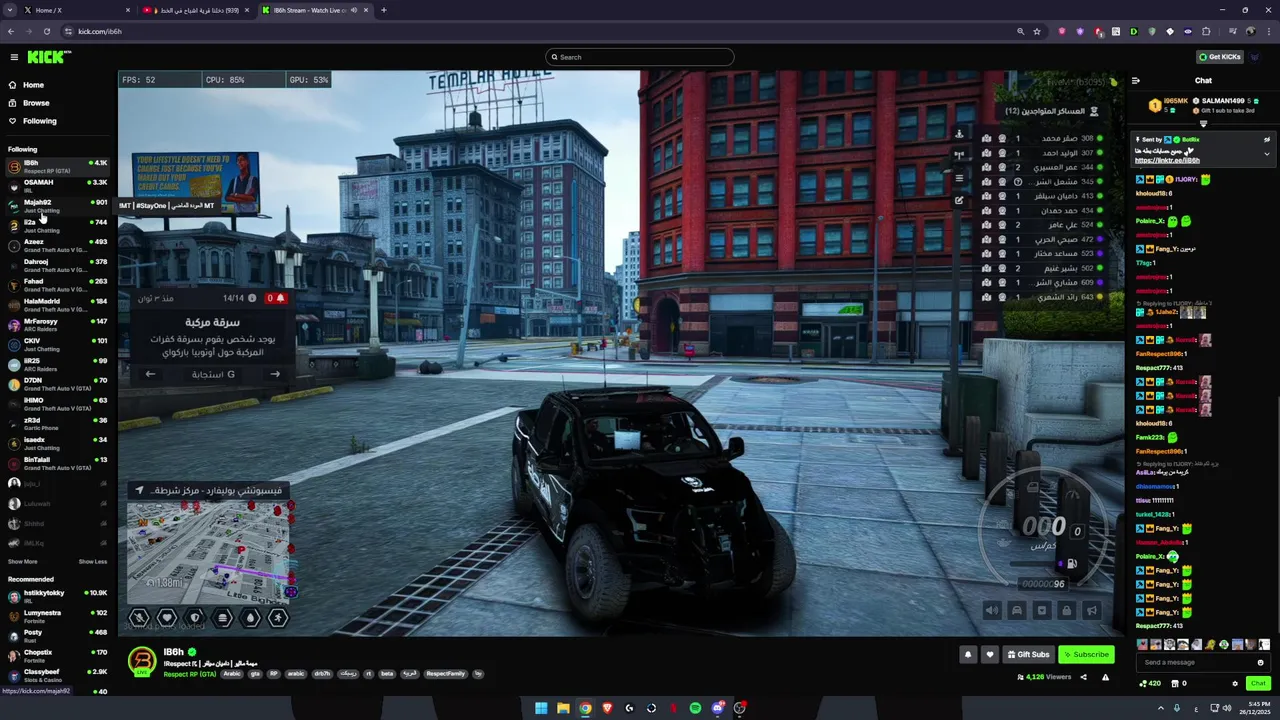1280x720 pixels.
Task: Open hstikkytokky recommended channel
Action: [x=58, y=596]
